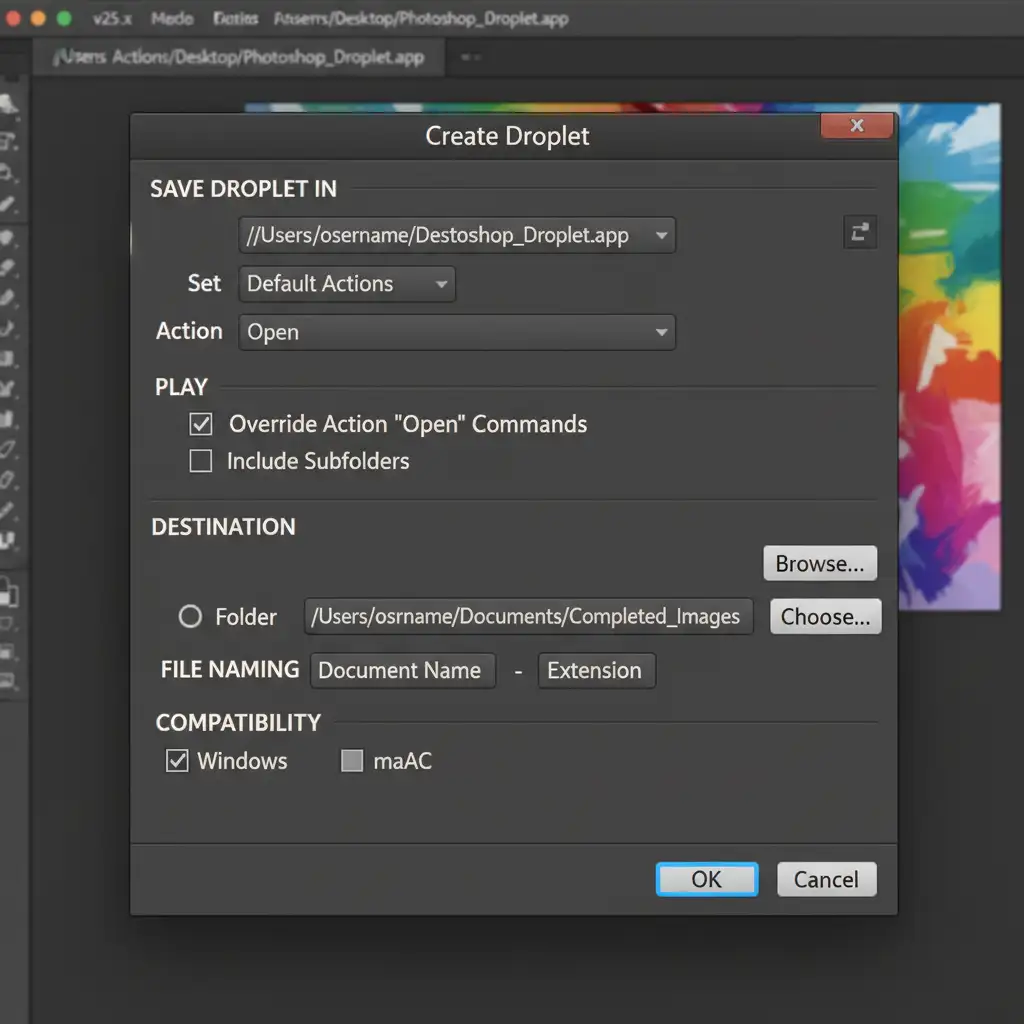Screen dimensions: 1024x1024
Task: Confirm the dialog with OK
Action: [706, 879]
